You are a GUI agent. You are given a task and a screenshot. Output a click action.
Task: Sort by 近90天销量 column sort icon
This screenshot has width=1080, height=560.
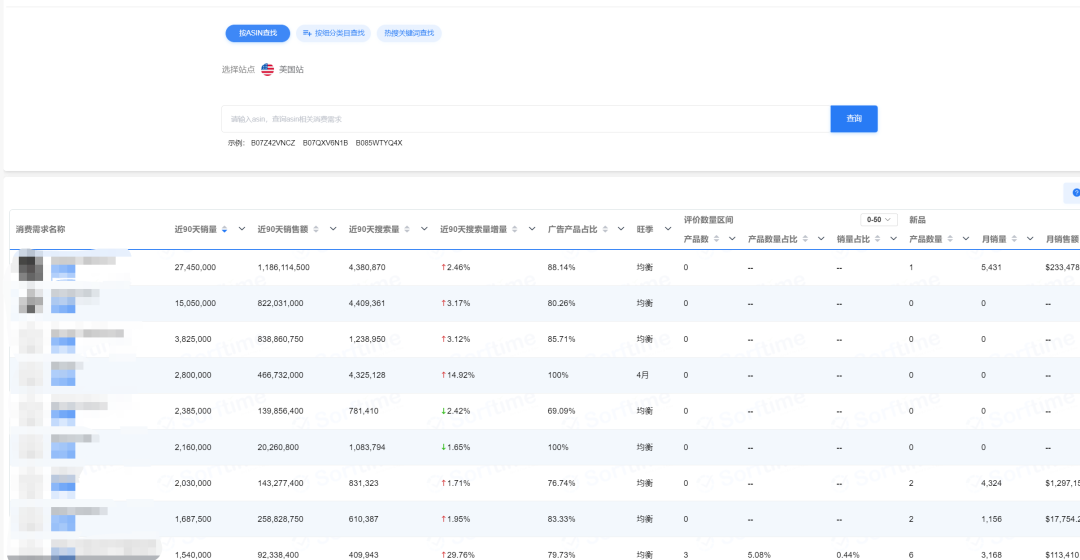[225, 229]
